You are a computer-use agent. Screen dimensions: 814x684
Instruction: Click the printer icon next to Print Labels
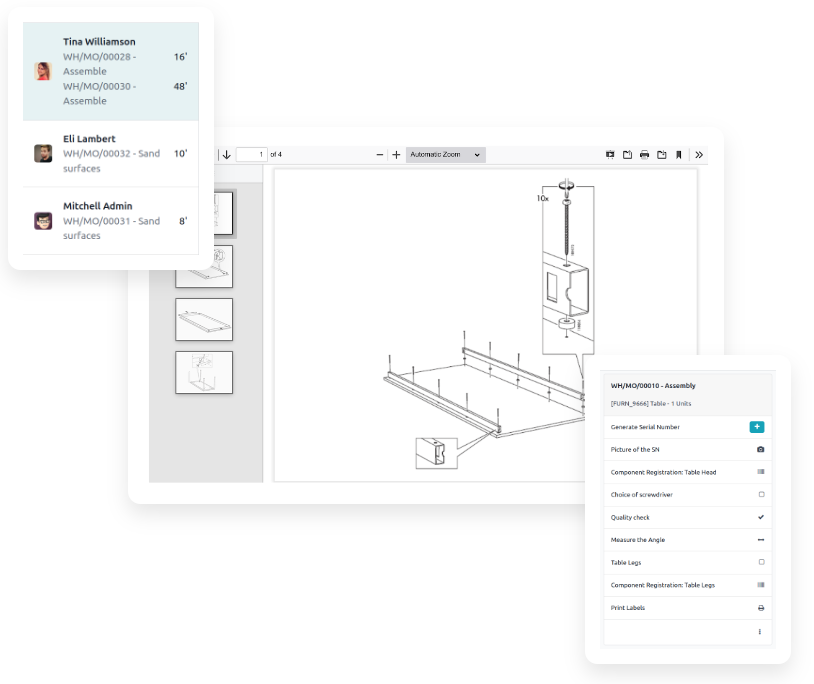point(760,608)
